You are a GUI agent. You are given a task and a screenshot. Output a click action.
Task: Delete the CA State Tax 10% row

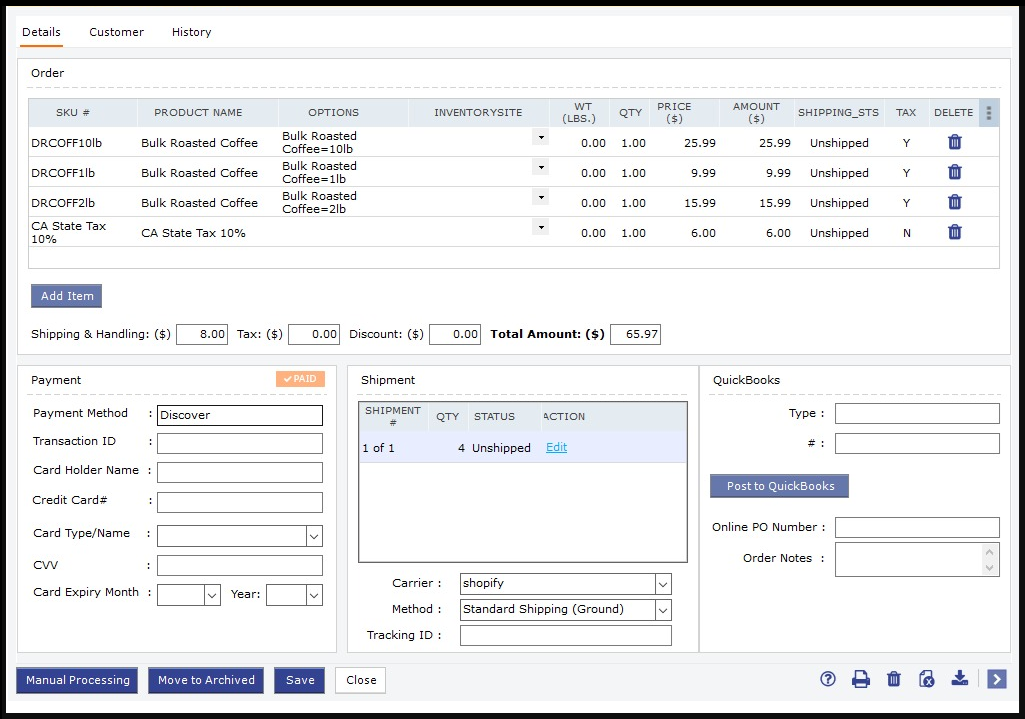point(954,232)
